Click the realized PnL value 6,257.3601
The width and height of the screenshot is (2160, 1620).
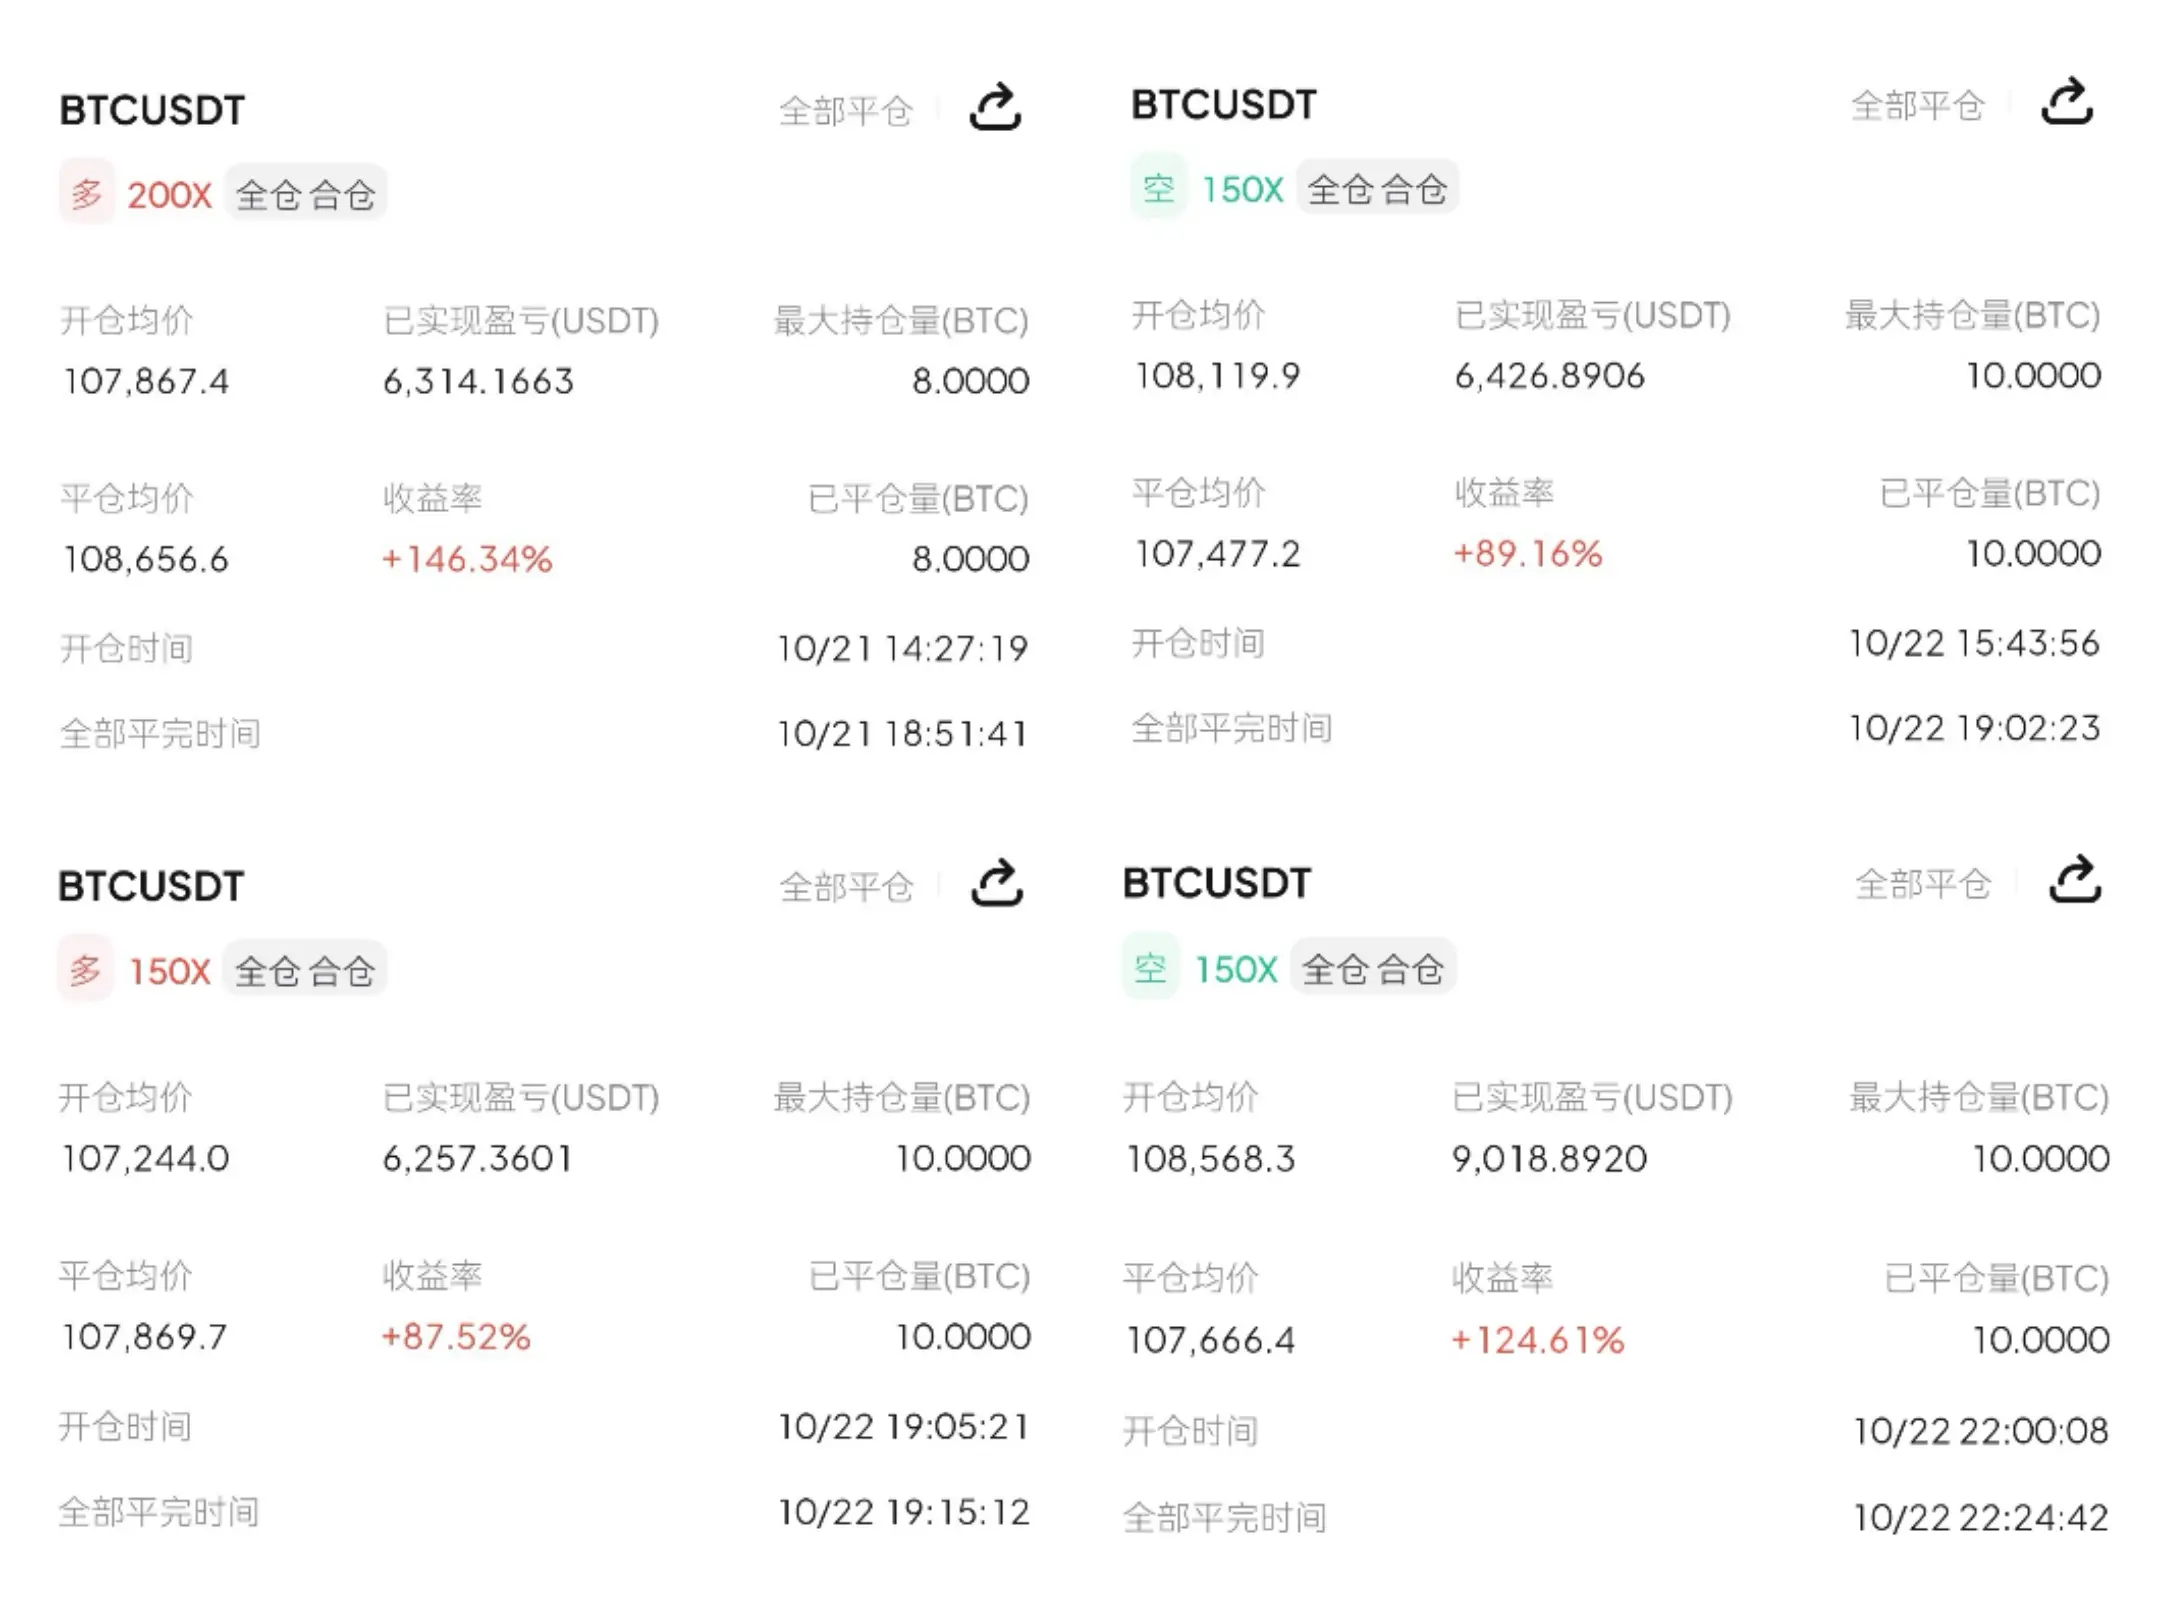pos(477,1158)
